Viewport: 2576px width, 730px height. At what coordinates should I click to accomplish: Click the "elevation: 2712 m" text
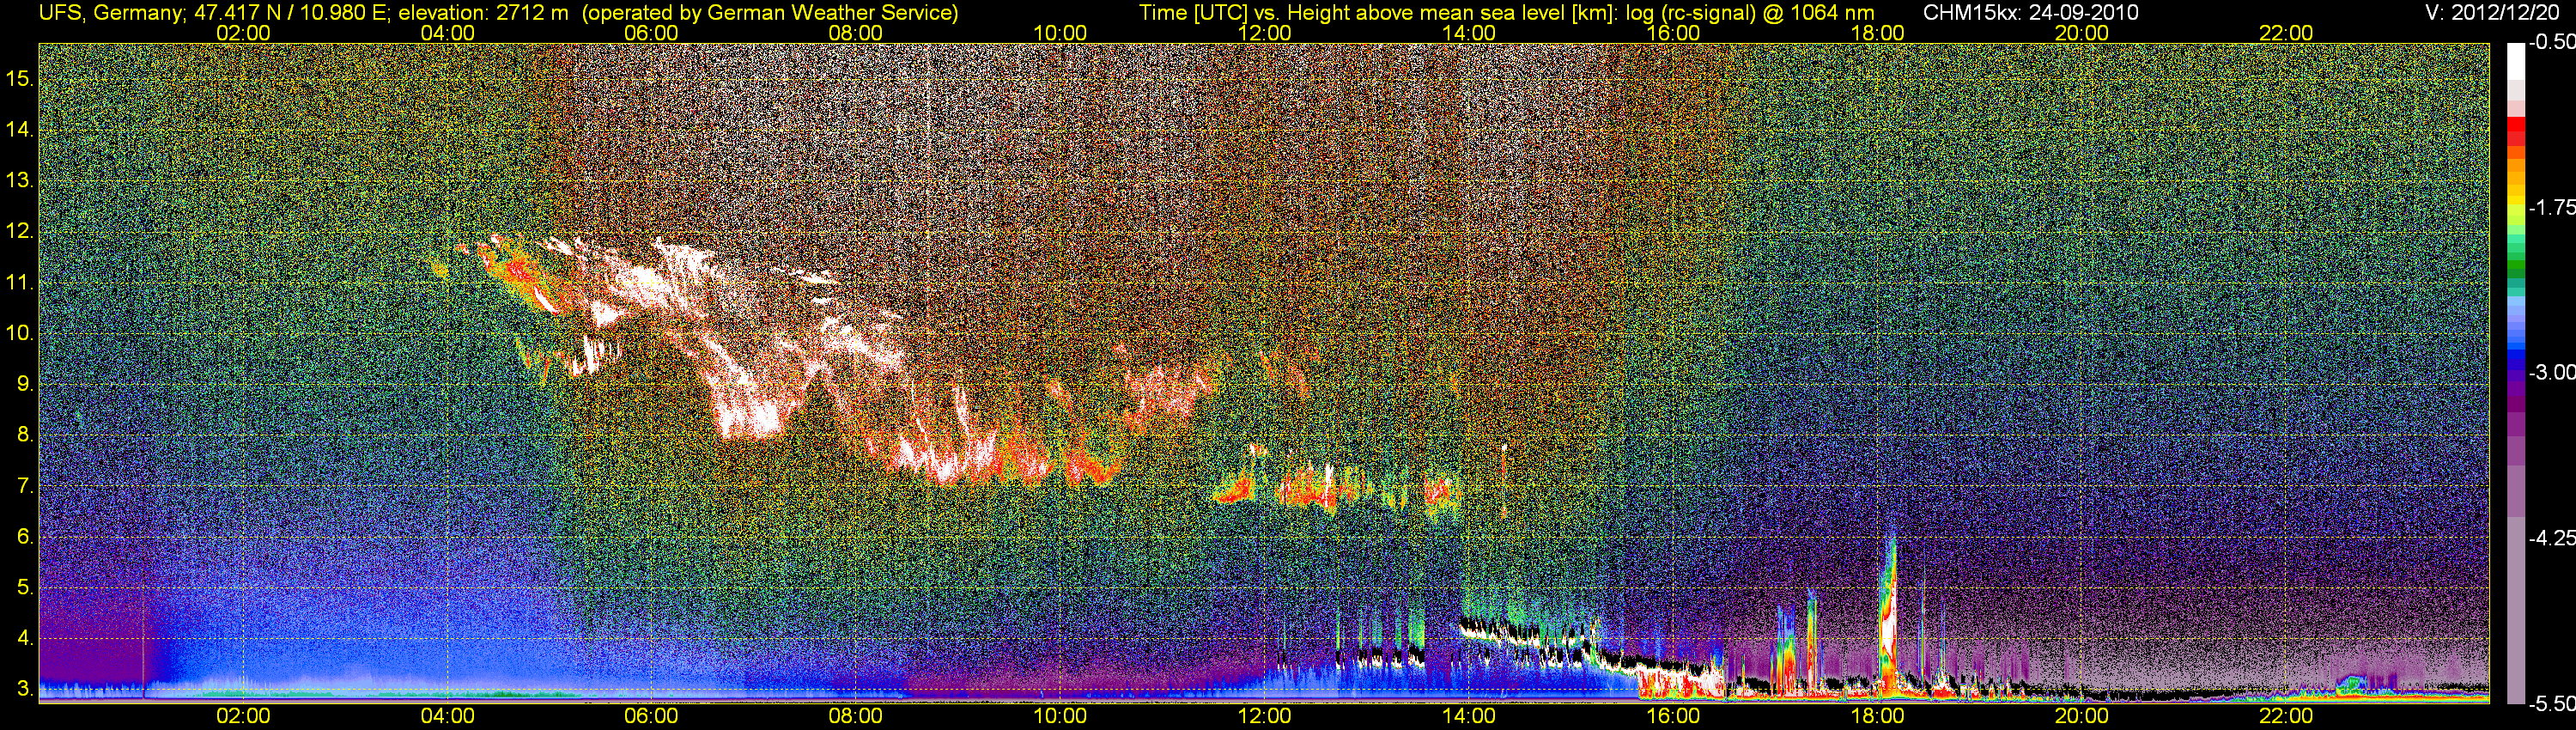[x=483, y=13]
